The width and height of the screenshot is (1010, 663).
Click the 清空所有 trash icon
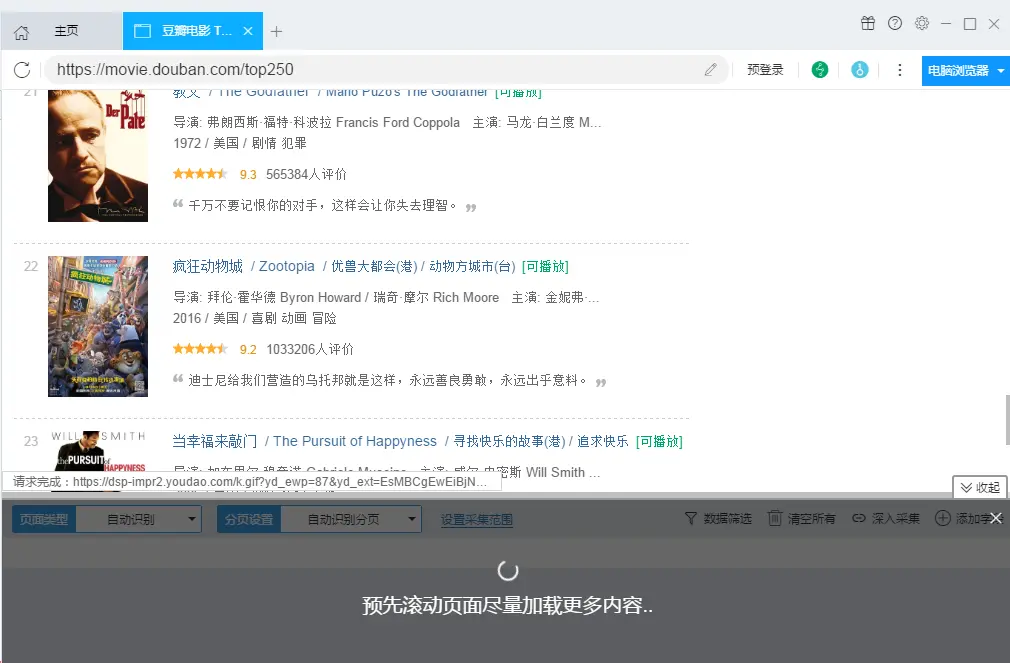pos(775,518)
